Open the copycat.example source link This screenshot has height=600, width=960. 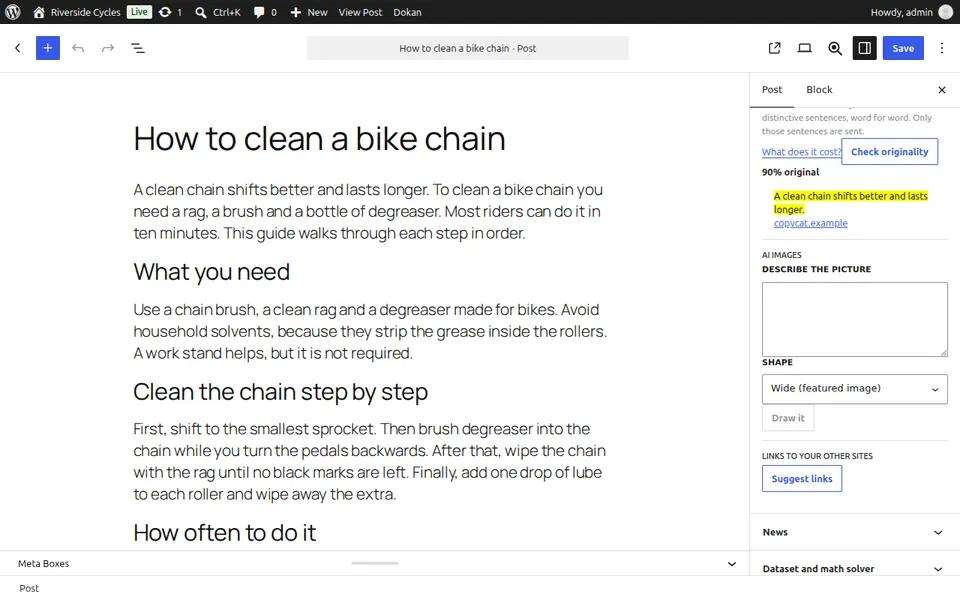(x=811, y=223)
